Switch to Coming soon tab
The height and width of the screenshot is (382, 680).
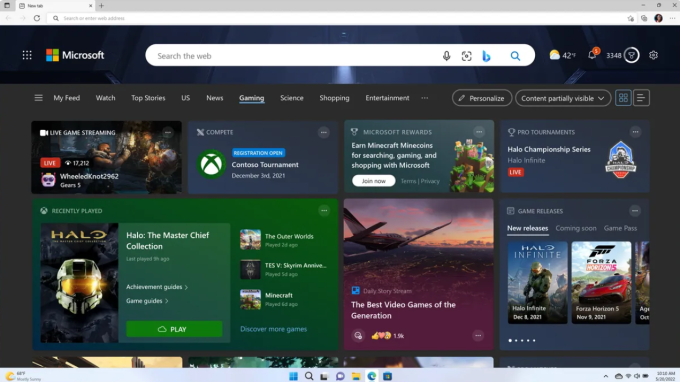pyautogui.click(x=576, y=229)
